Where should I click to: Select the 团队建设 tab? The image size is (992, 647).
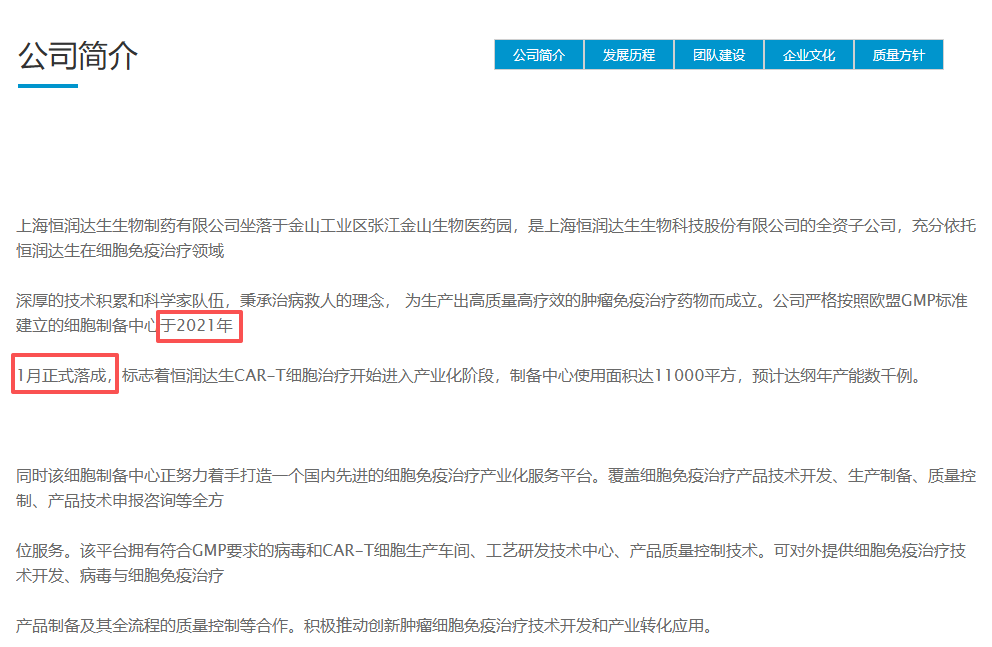pyautogui.click(x=719, y=55)
